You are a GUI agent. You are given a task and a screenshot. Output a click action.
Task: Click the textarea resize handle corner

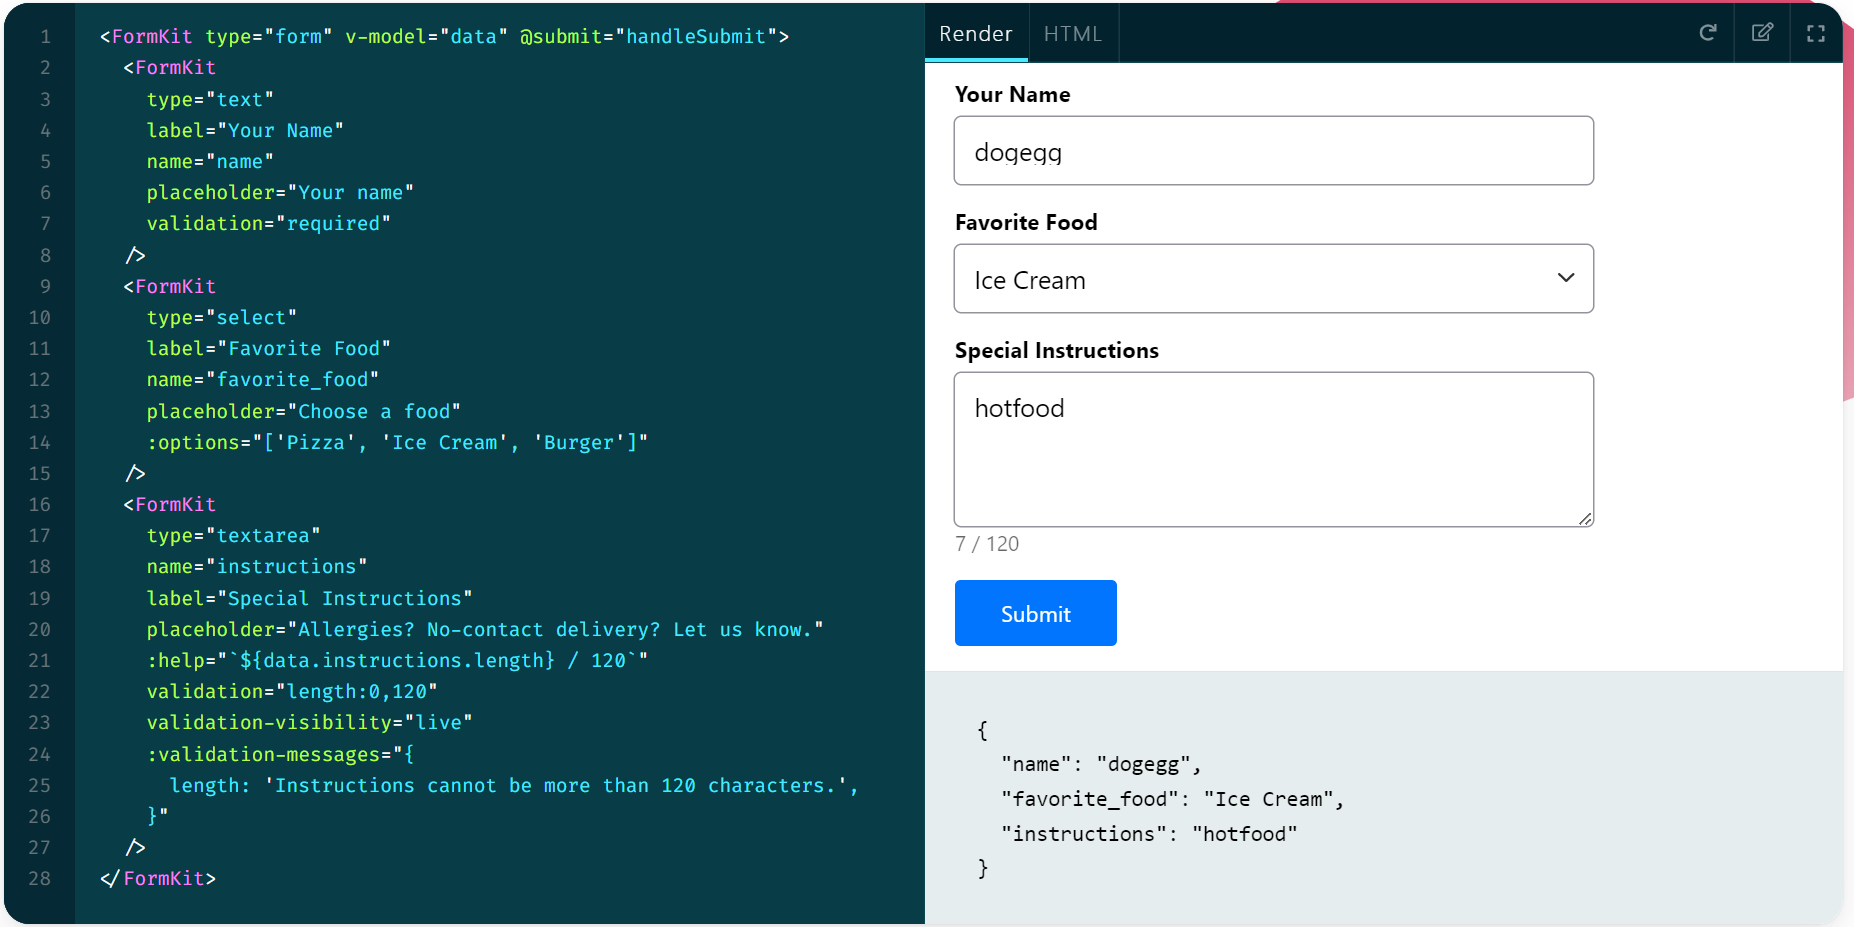pos(1585,518)
